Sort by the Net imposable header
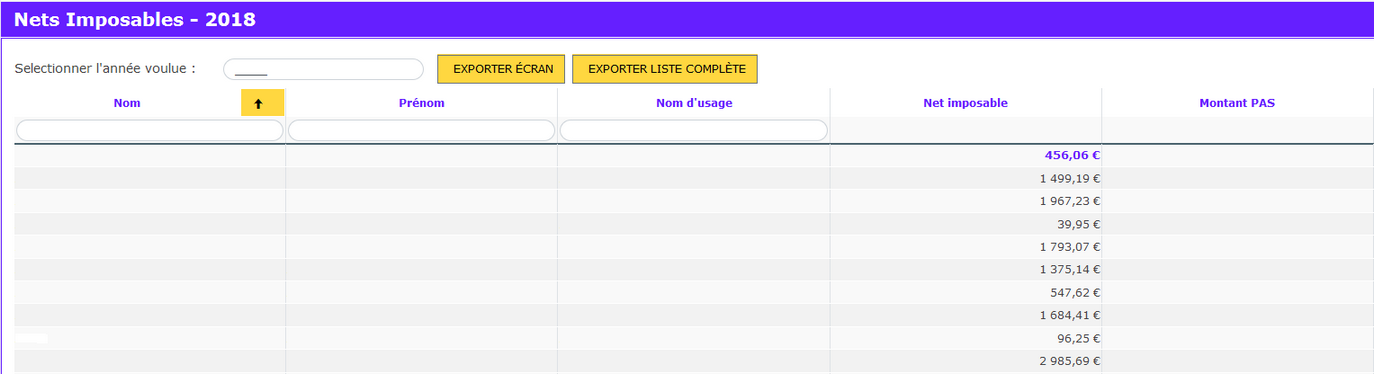Screen dimensions: 1374x374 point(965,103)
